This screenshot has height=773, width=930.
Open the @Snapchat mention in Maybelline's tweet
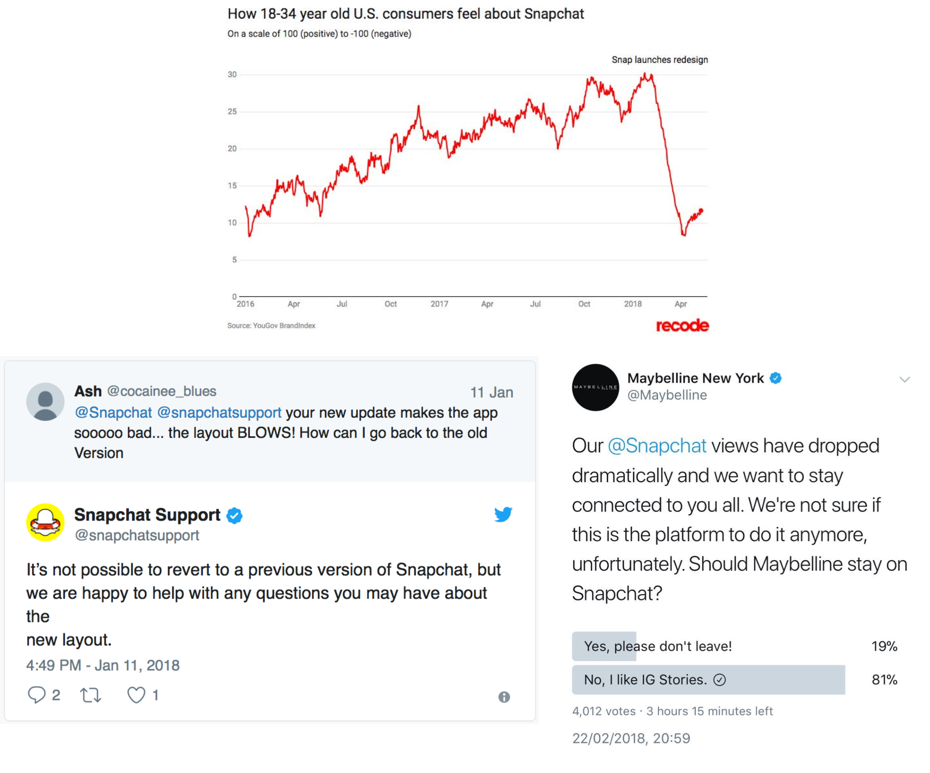(657, 446)
